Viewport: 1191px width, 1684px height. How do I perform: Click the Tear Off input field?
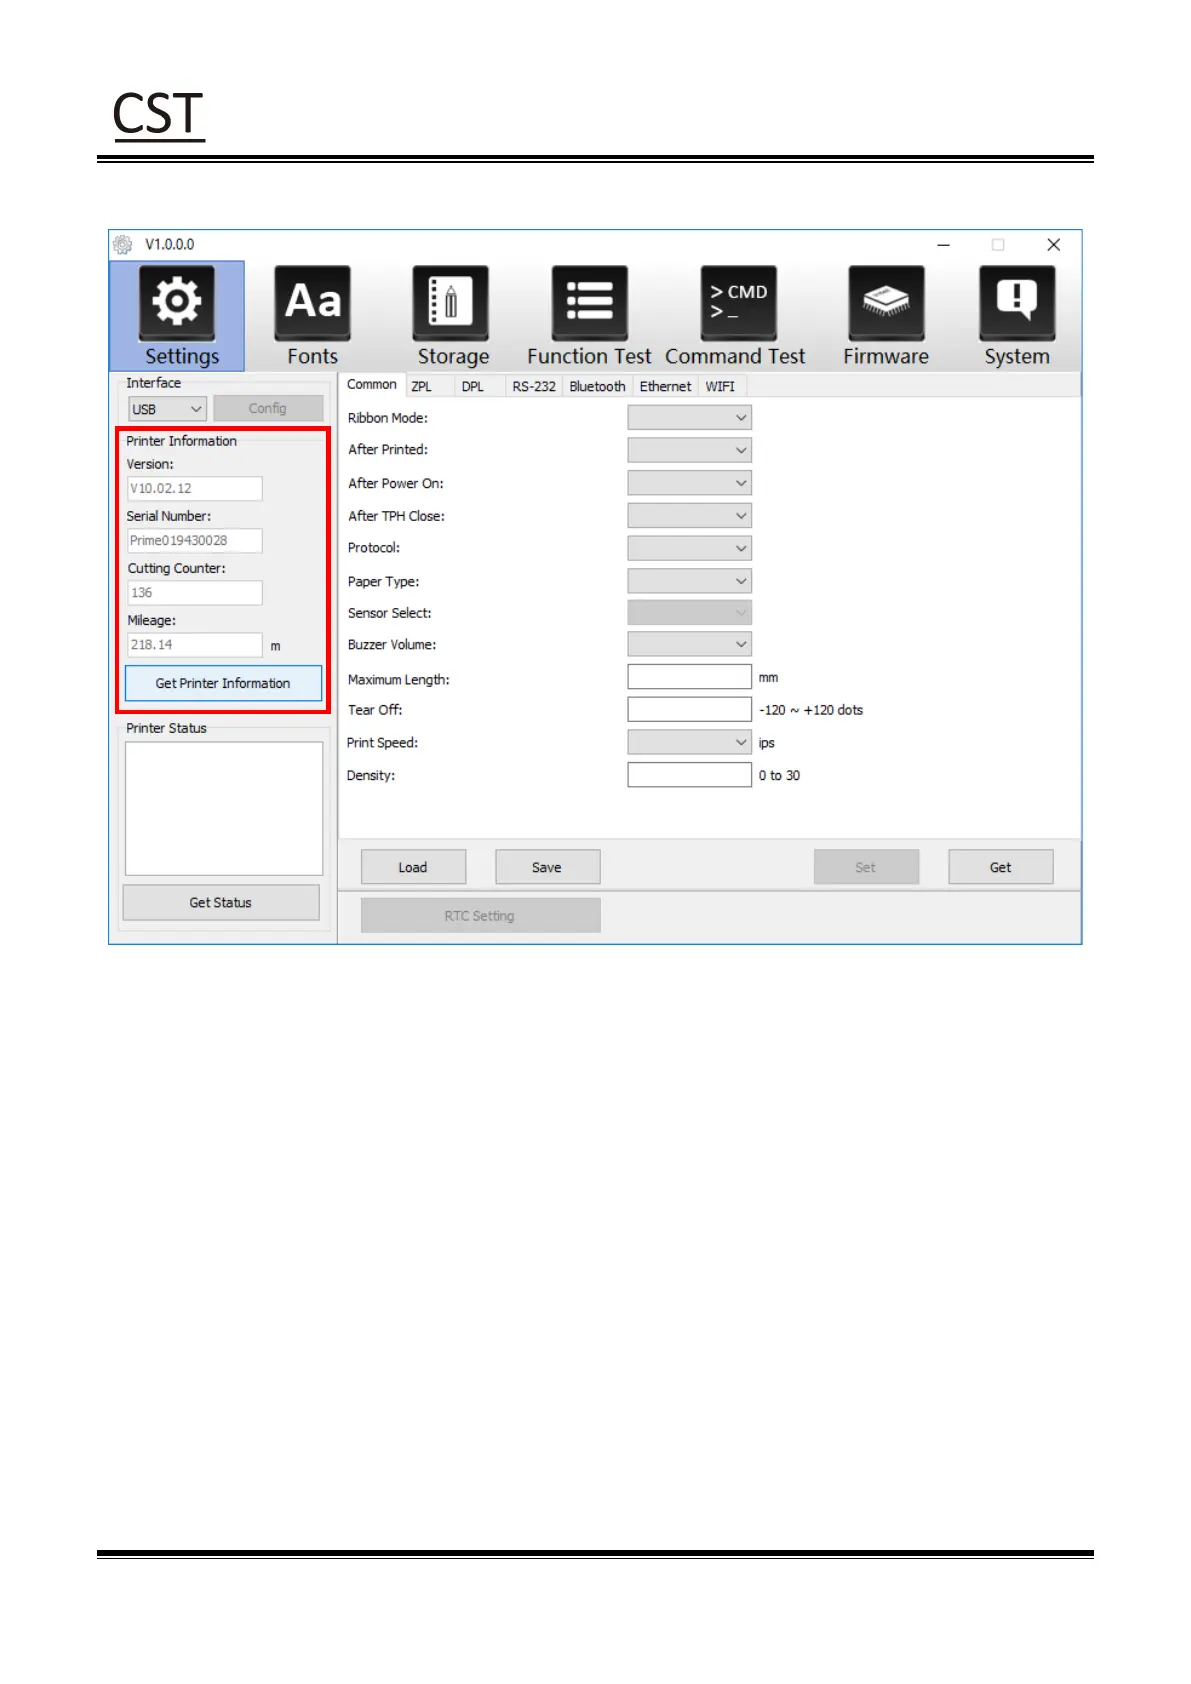pos(689,709)
